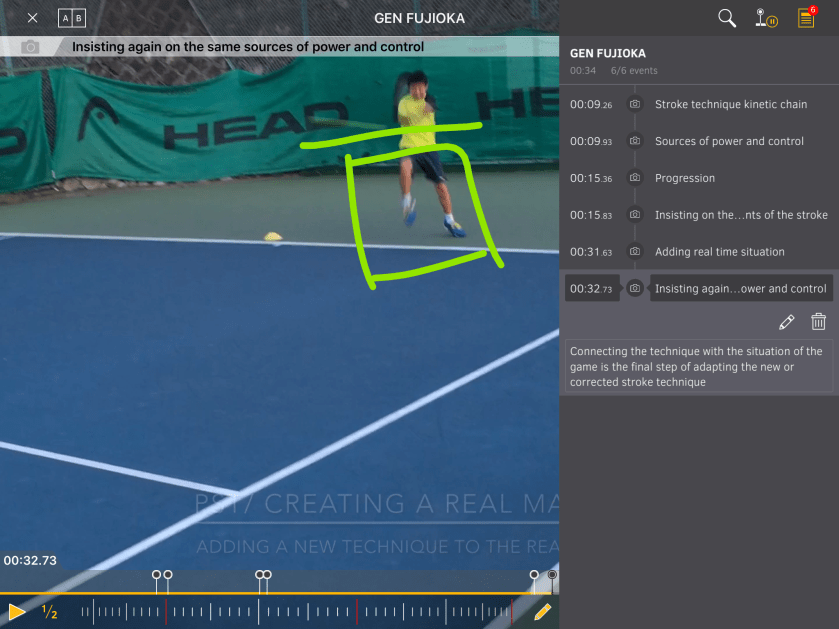Click the magnifier search icon
Viewport: 839px width, 629px height.
[727, 18]
